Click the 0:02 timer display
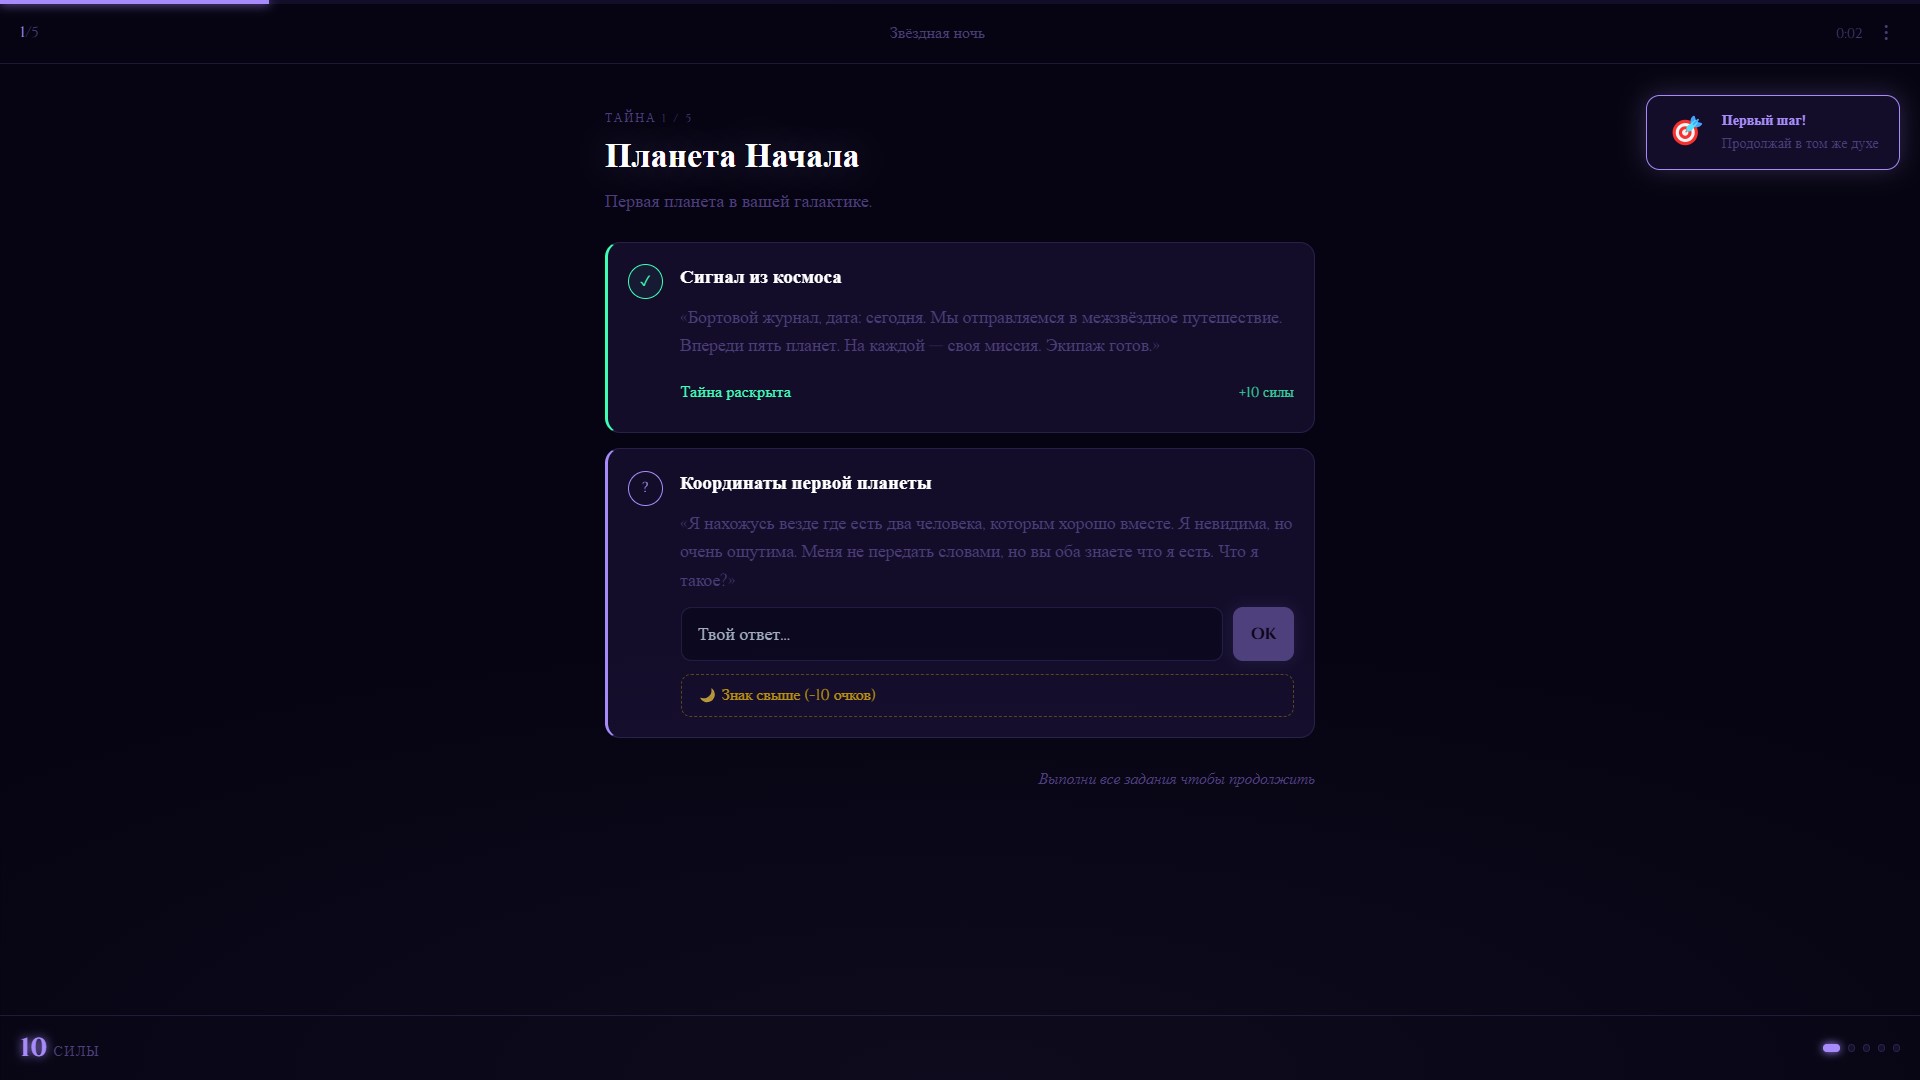This screenshot has height=1080, width=1920. coord(1848,33)
